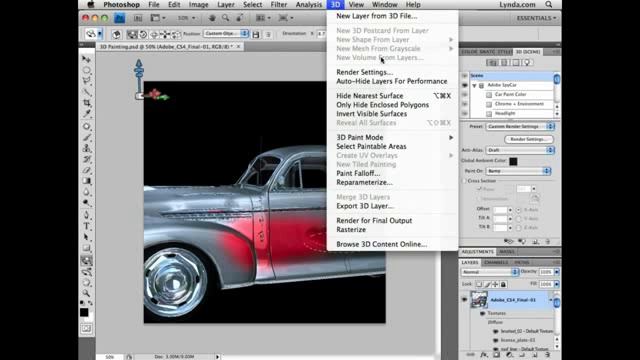The height and width of the screenshot is (360, 640).
Task: Select the 3D Roll tool in options bar
Action: click(x=143, y=34)
